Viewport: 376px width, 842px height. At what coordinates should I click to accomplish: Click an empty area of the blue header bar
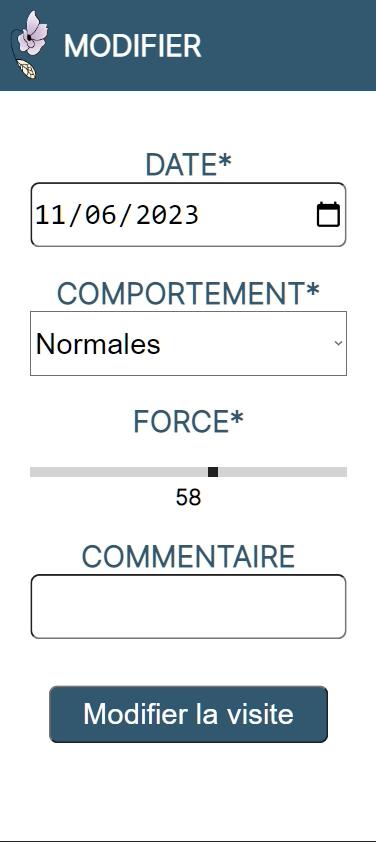[x=290, y=45]
